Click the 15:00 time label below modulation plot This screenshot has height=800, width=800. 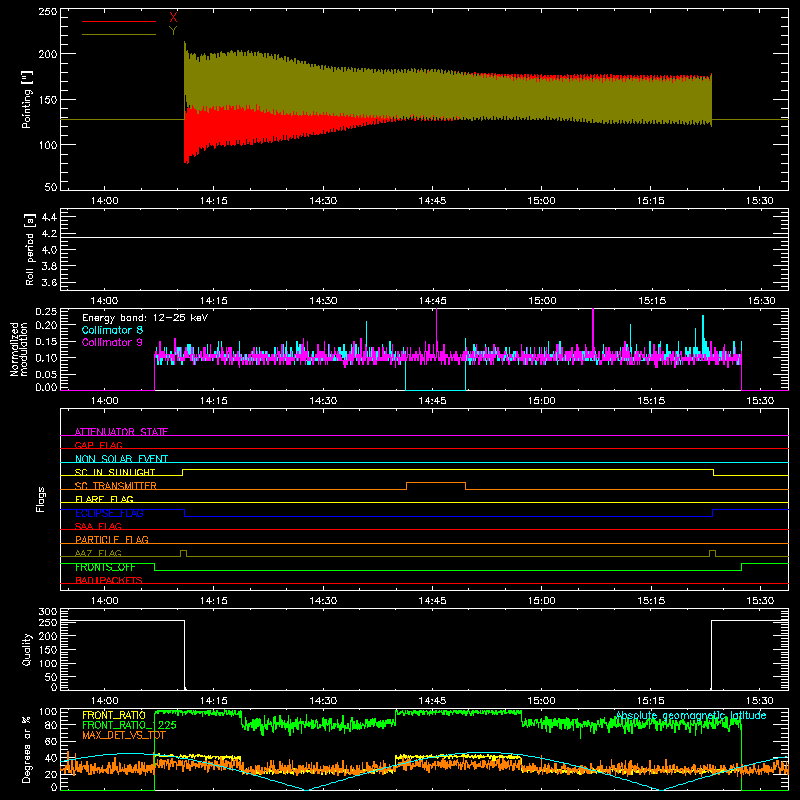pyautogui.click(x=541, y=401)
